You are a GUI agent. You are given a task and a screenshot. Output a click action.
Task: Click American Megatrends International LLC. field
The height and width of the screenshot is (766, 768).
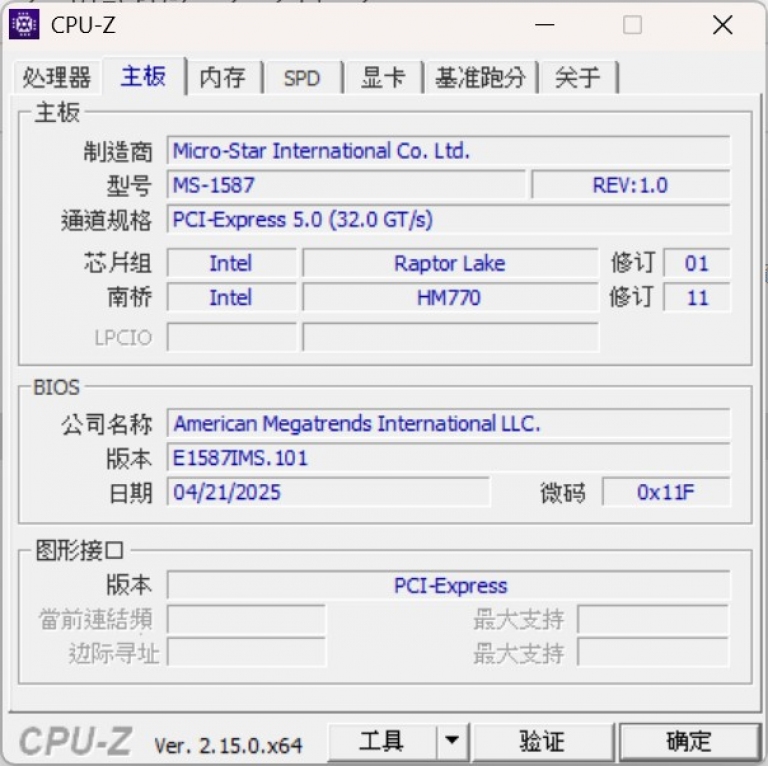coord(448,423)
